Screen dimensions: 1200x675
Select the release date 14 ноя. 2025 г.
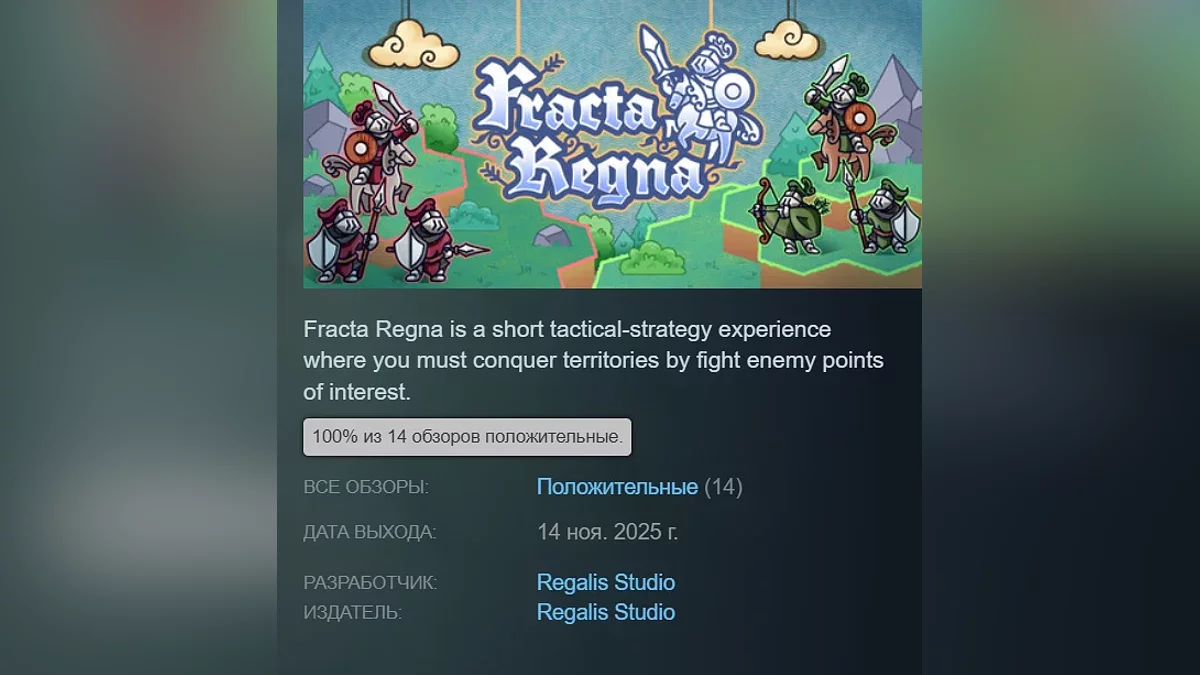click(x=607, y=531)
